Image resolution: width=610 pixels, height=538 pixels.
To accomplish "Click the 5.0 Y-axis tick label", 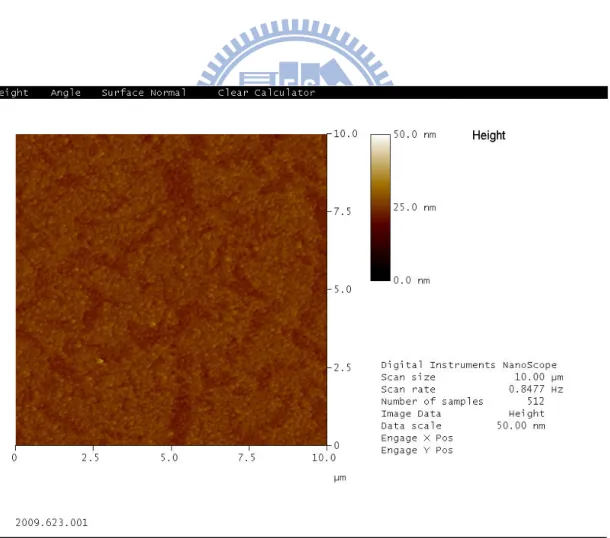I will click(x=342, y=289).
